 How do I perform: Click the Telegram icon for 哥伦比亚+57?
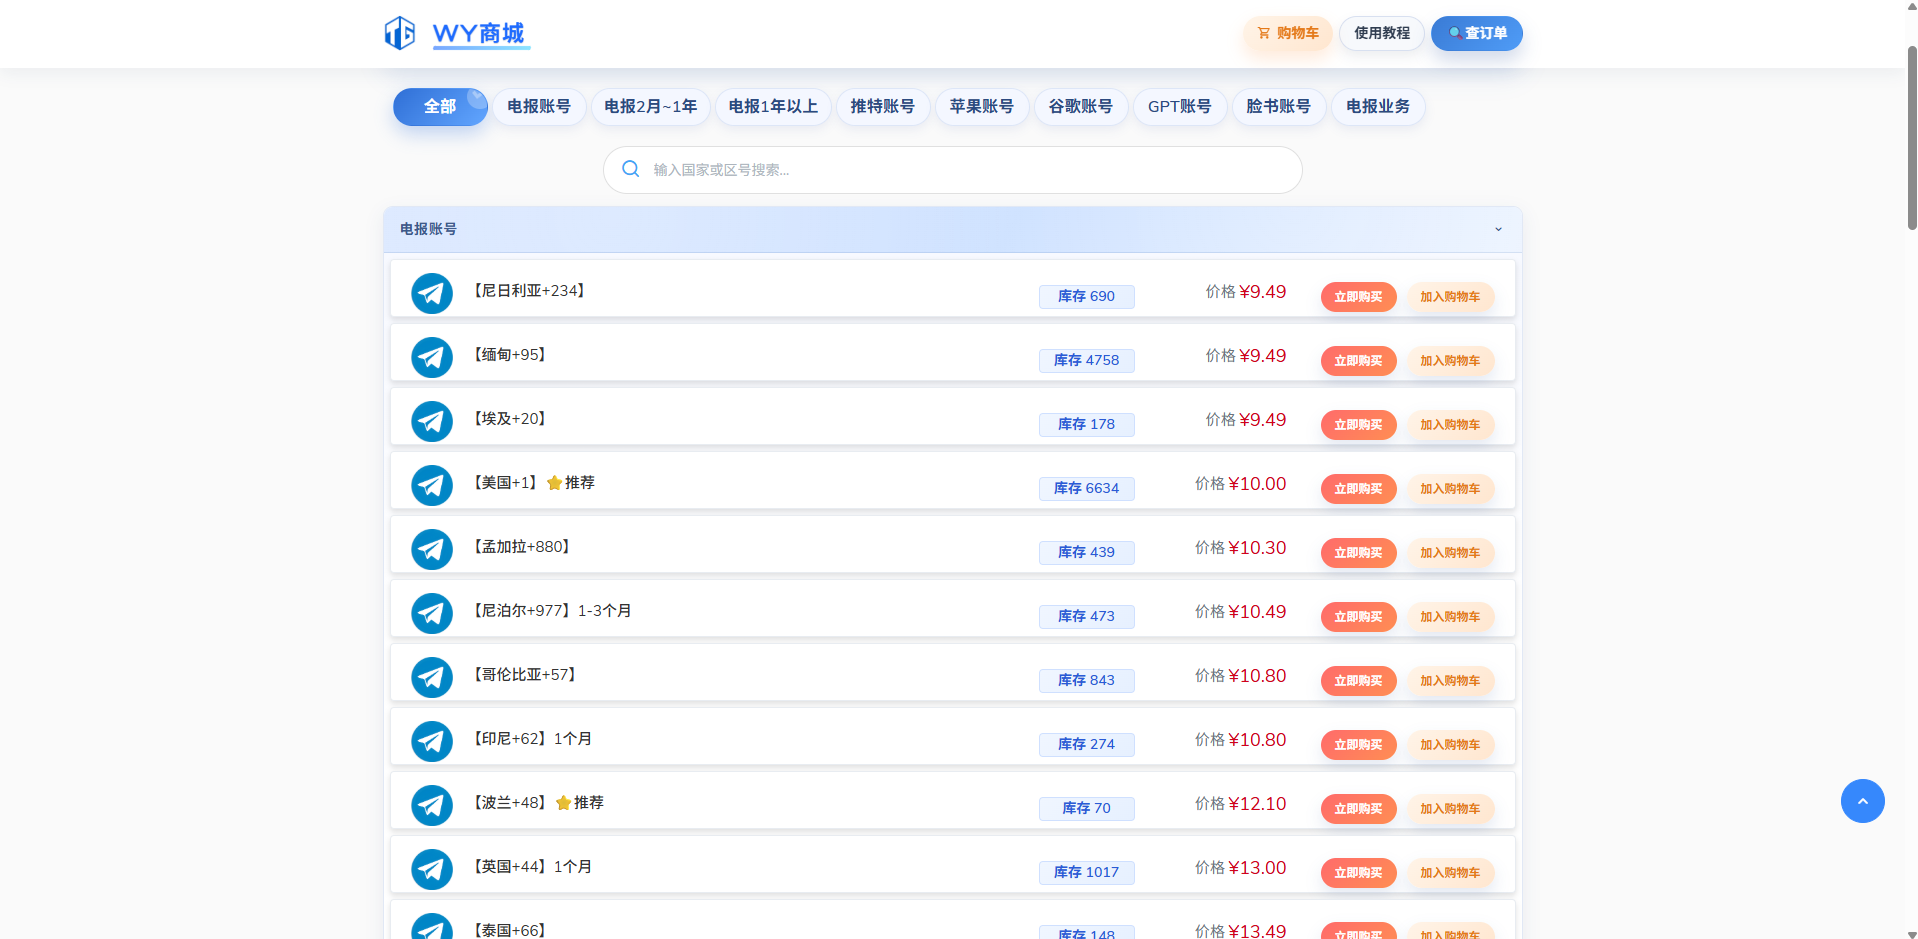pyautogui.click(x=432, y=677)
